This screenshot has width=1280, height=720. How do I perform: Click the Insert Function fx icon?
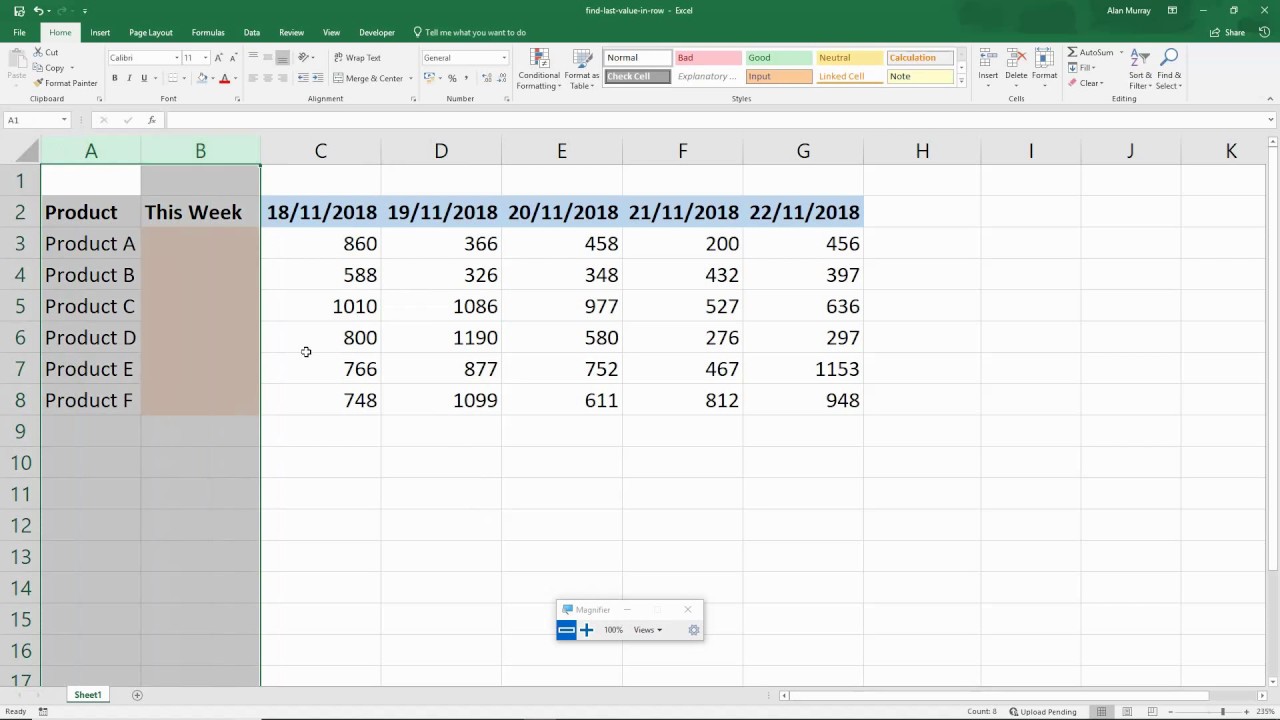pos(152,120)
